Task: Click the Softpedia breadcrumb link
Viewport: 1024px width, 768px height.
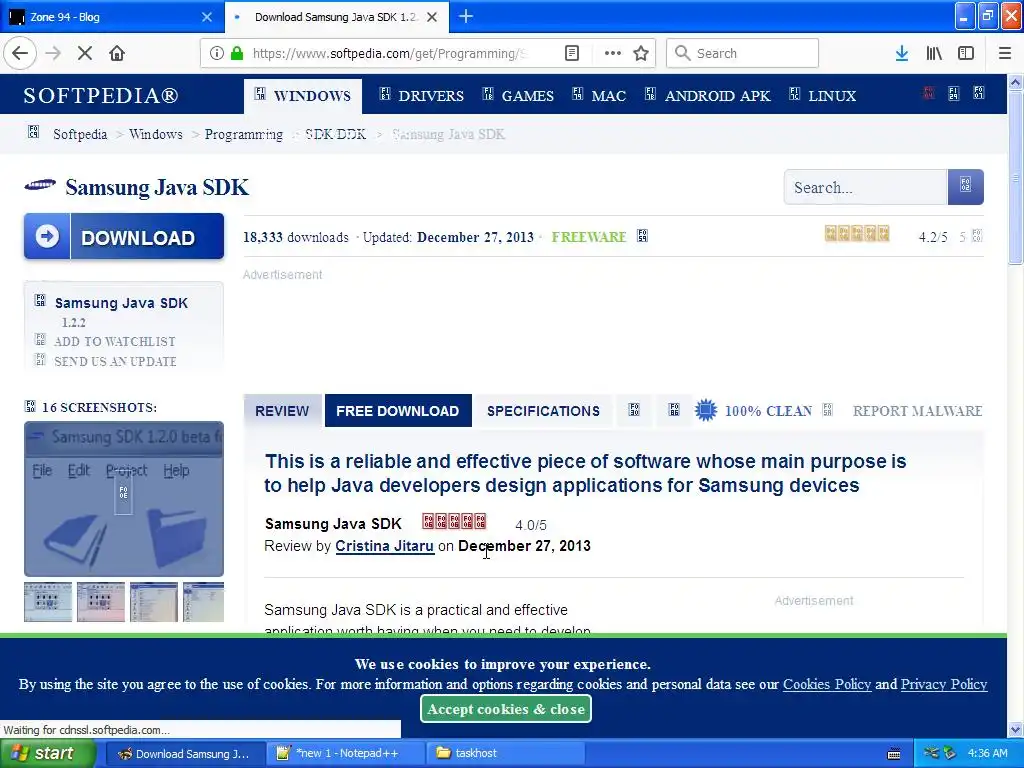Action: tap(80, 134)
